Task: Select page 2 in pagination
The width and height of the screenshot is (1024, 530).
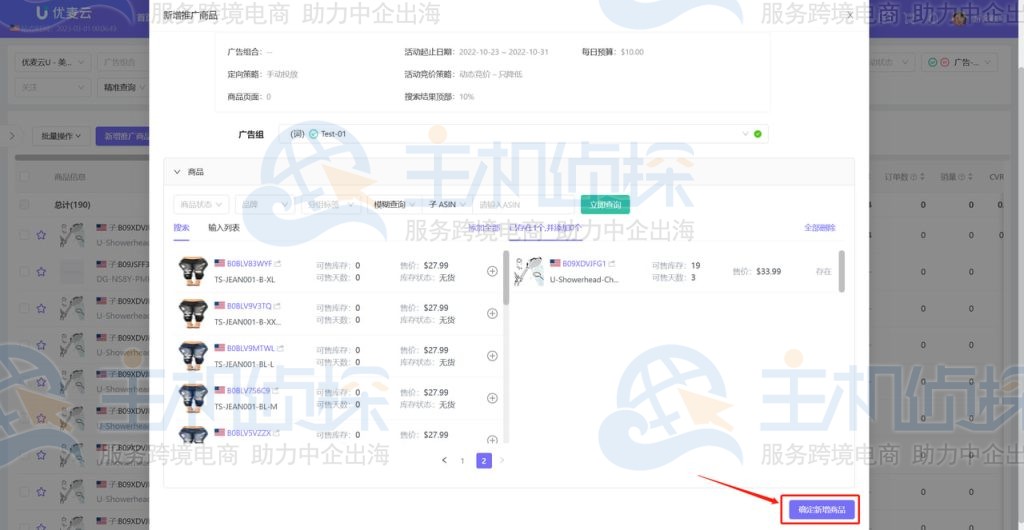Action: [484, 461]
